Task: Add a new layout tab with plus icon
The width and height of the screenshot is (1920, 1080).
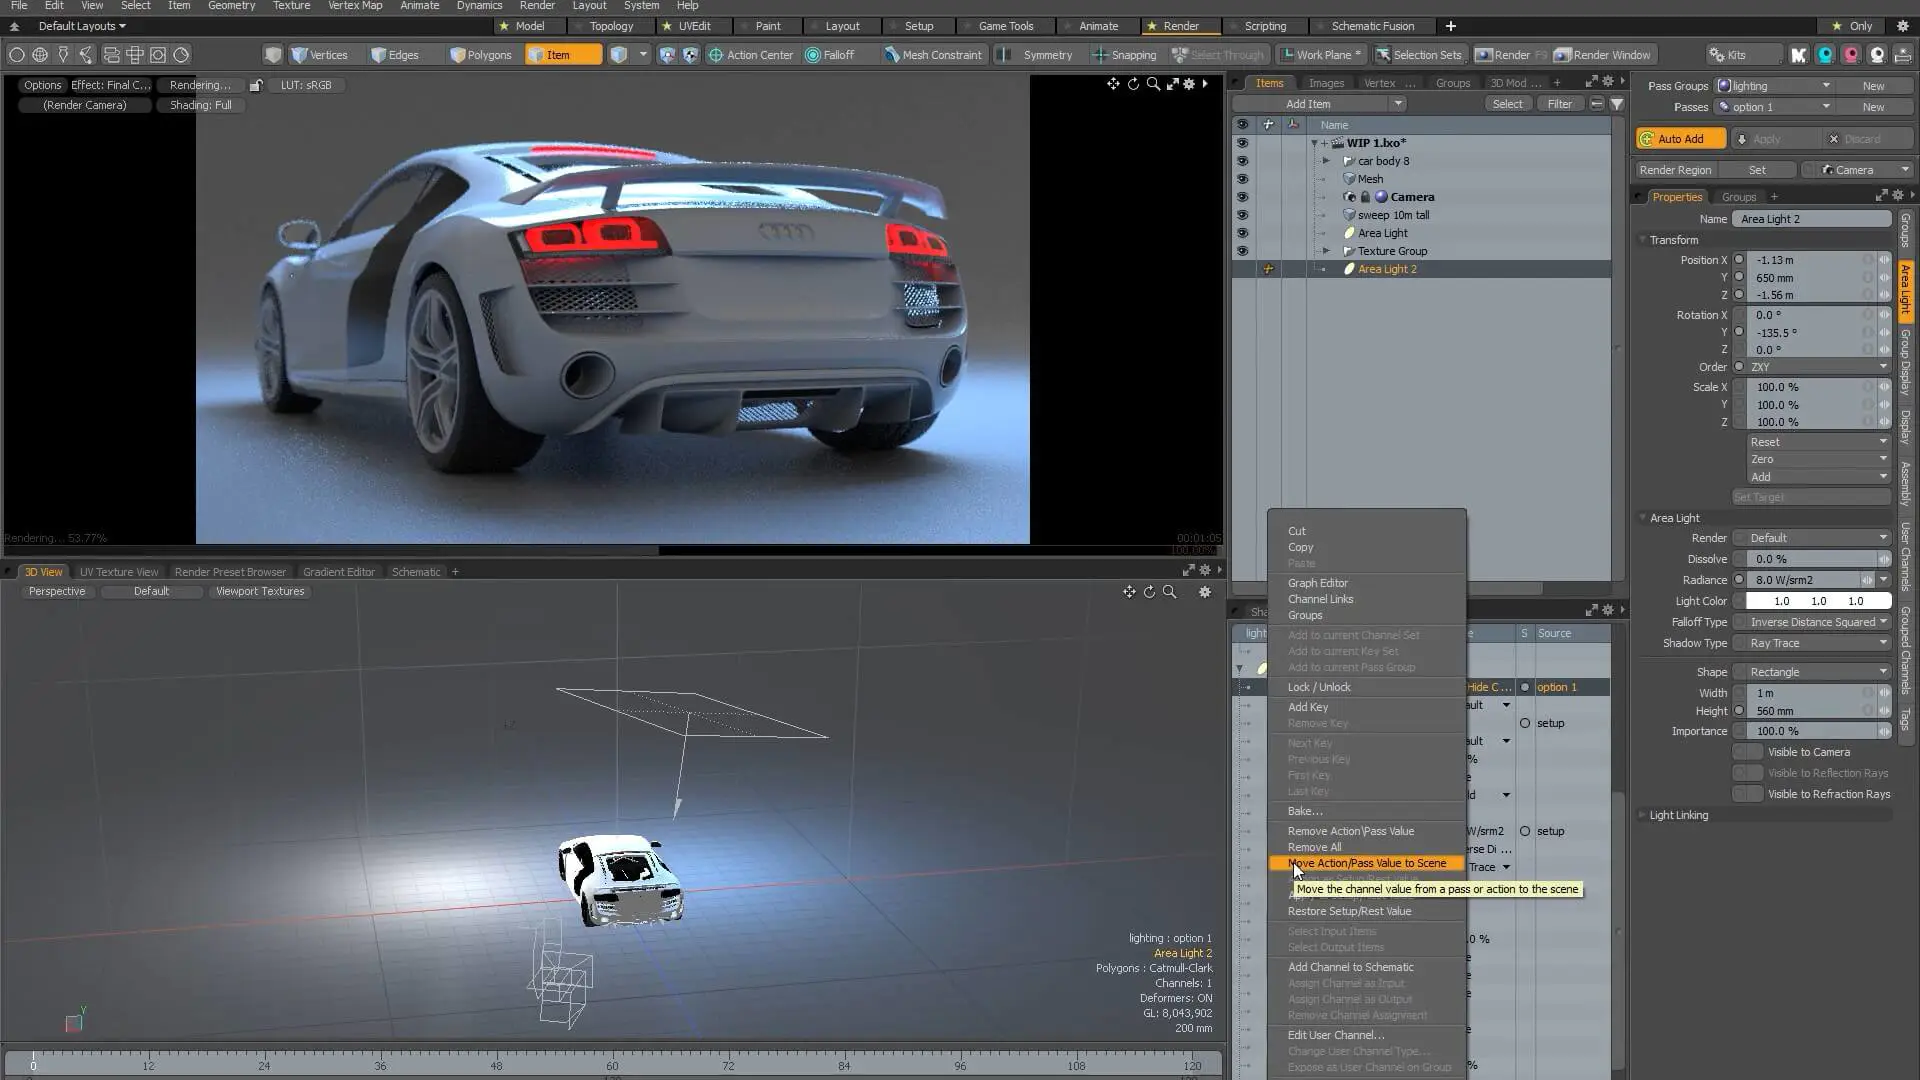Action: [1451, 26]
